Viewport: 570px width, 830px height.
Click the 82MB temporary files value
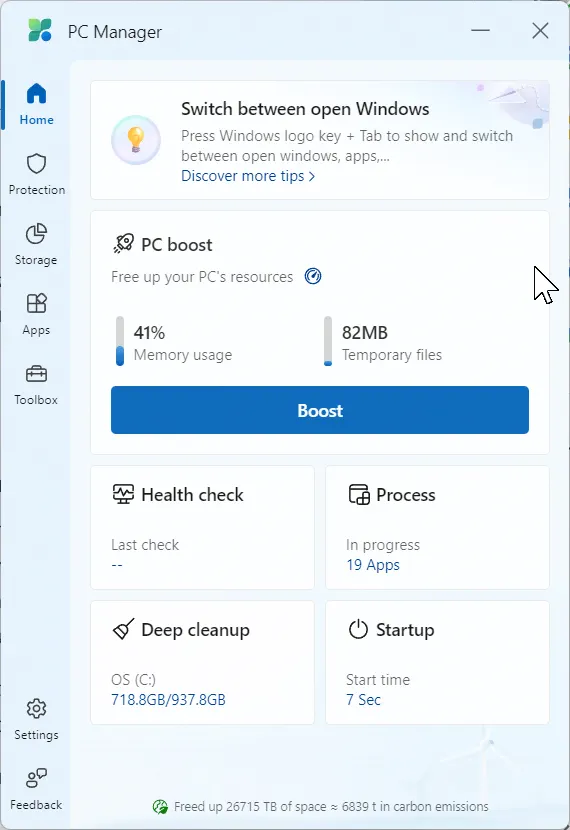[365, 332]
